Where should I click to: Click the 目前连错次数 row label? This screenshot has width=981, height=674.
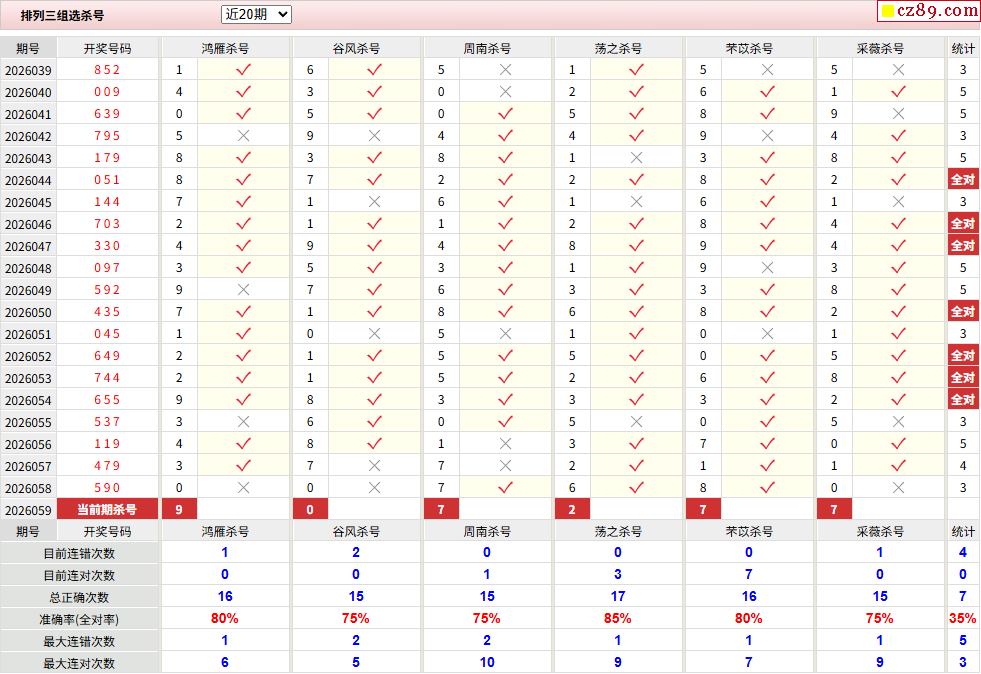[x=79, y=553]
